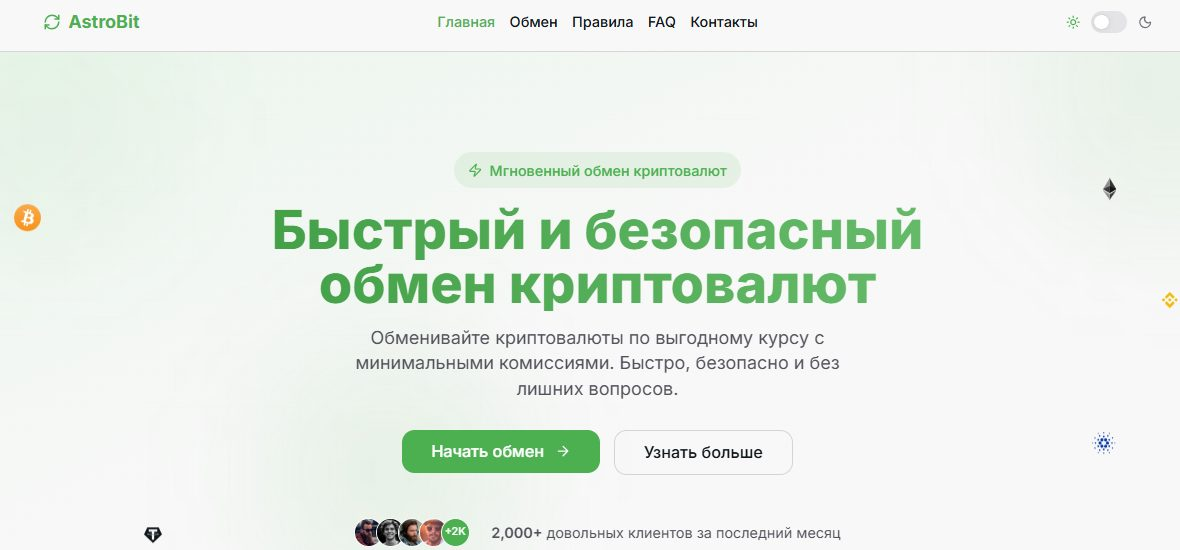Click the floating Tether gem icon
Image resolution: width=1180 pixels, height=550 pixels.
click(x=153, y=535)
